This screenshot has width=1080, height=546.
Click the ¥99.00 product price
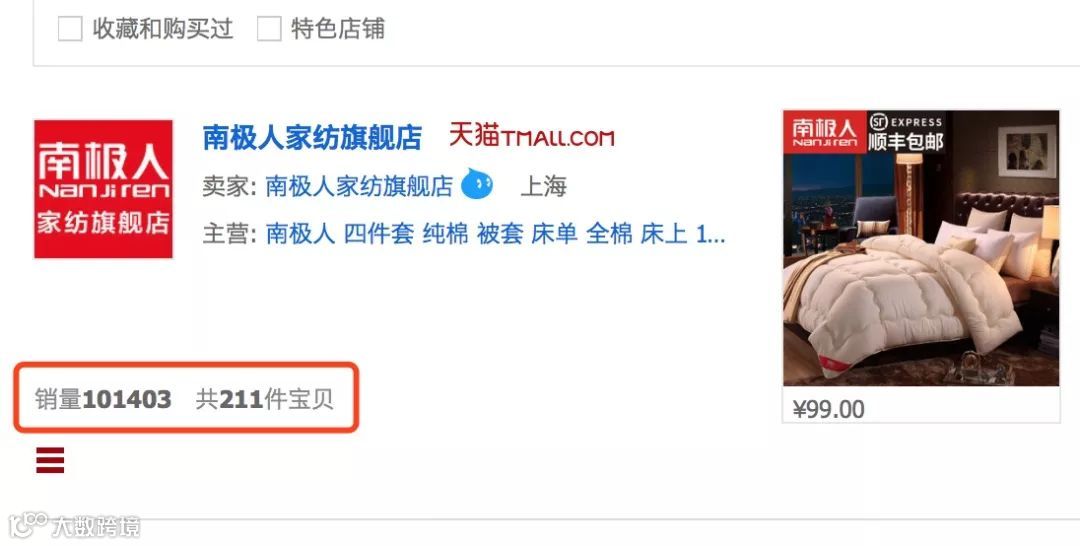point(829,409)
